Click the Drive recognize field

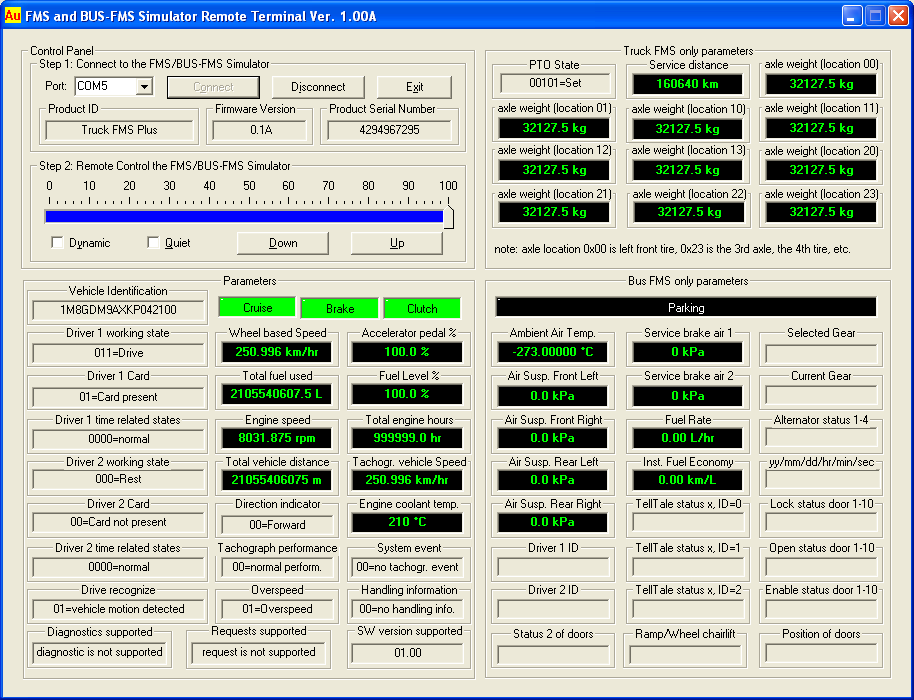[x=118, y=609]
